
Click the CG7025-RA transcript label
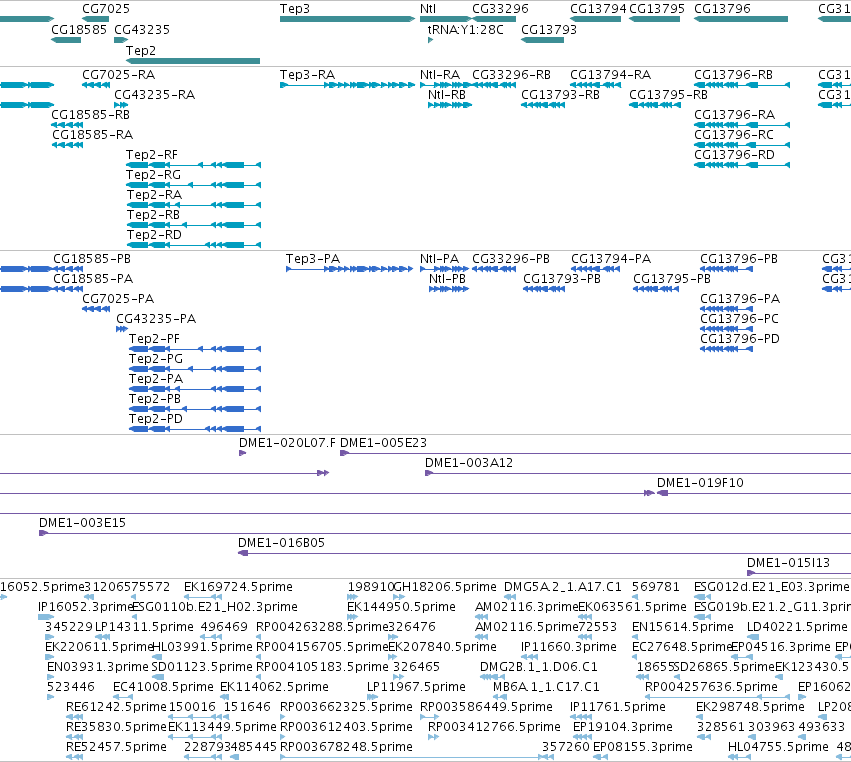(x=118, y=74)
